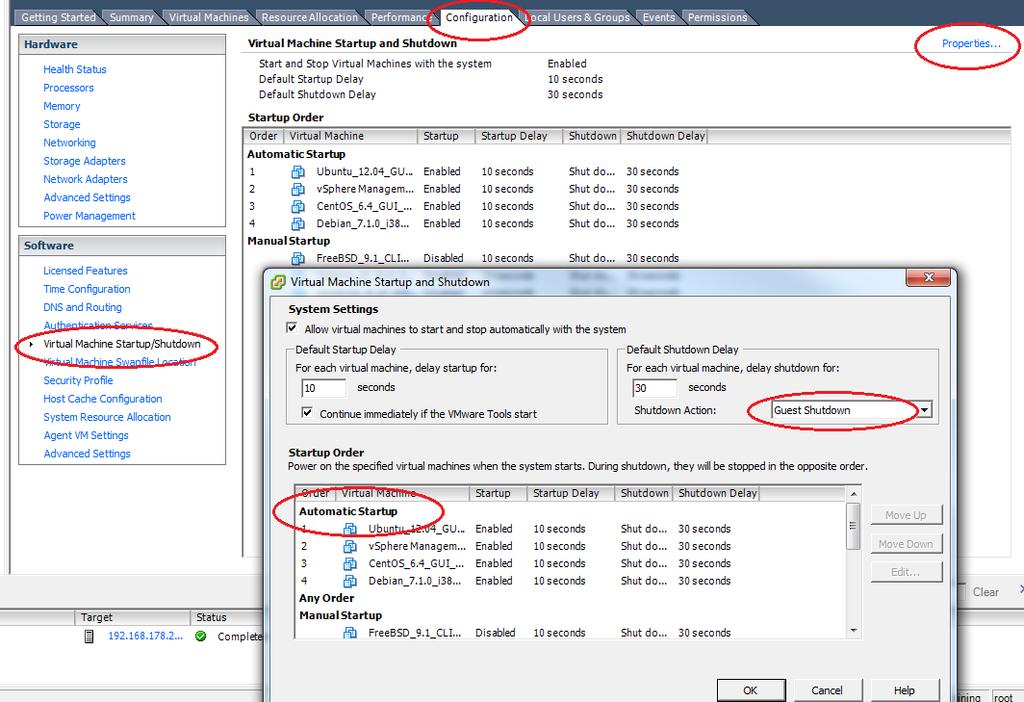Click FreeBSD_9.1 VM icon in background list
Viewport: 1024px width, 702px height.
pos(298,258)
